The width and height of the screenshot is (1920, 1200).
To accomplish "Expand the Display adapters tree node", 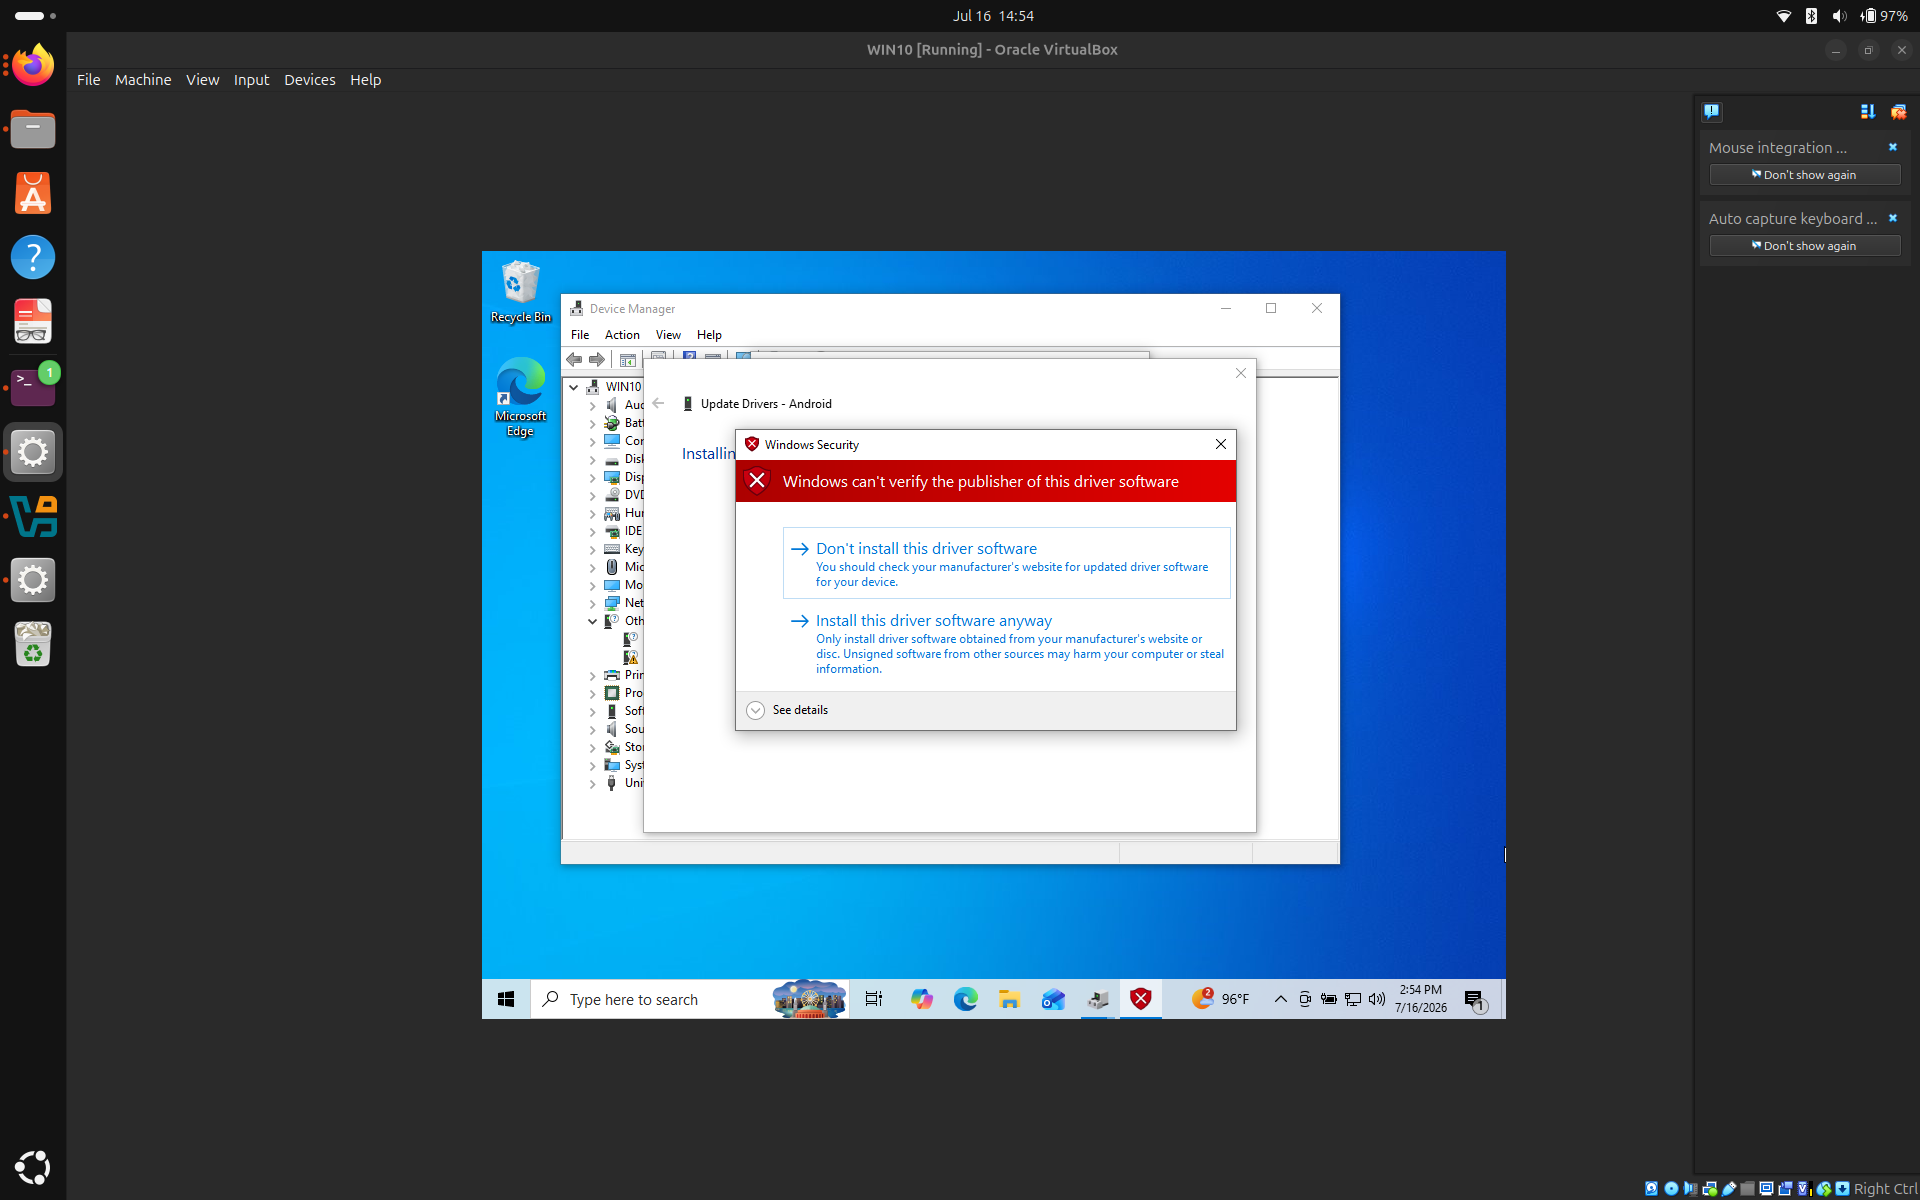I will tap(593, 478).
